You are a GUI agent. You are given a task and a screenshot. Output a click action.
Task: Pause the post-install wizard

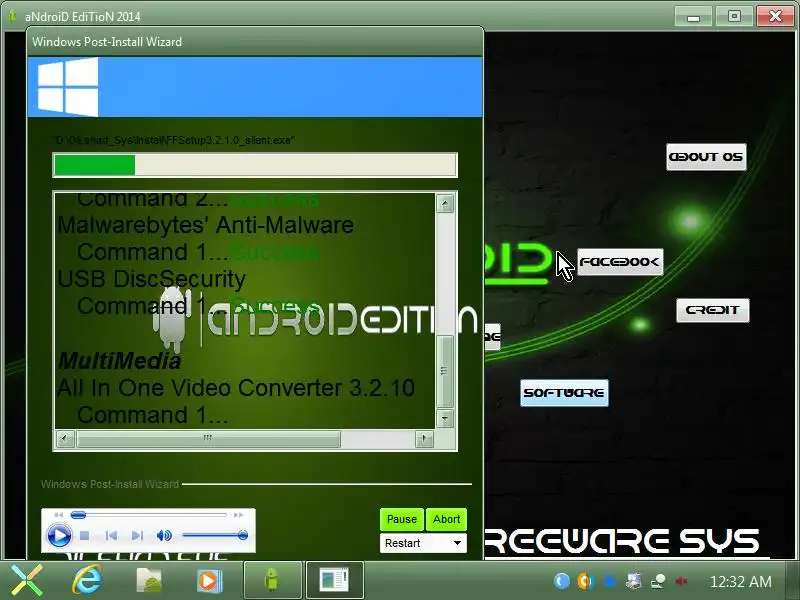click(x=402, y=519)
